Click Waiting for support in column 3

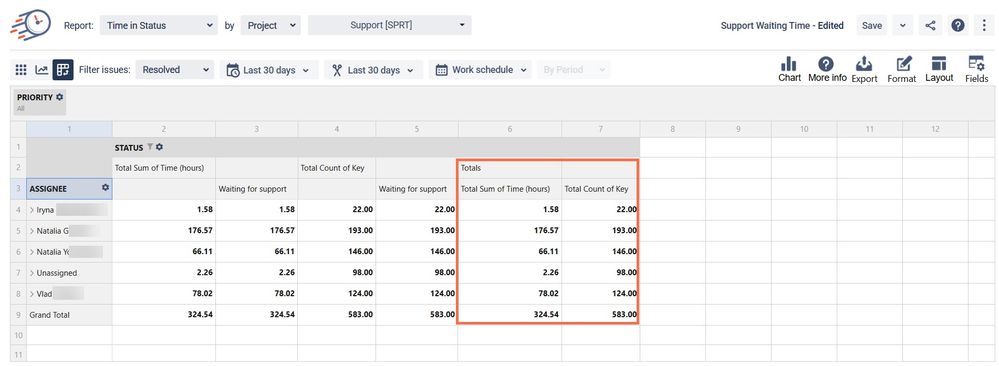257,189
